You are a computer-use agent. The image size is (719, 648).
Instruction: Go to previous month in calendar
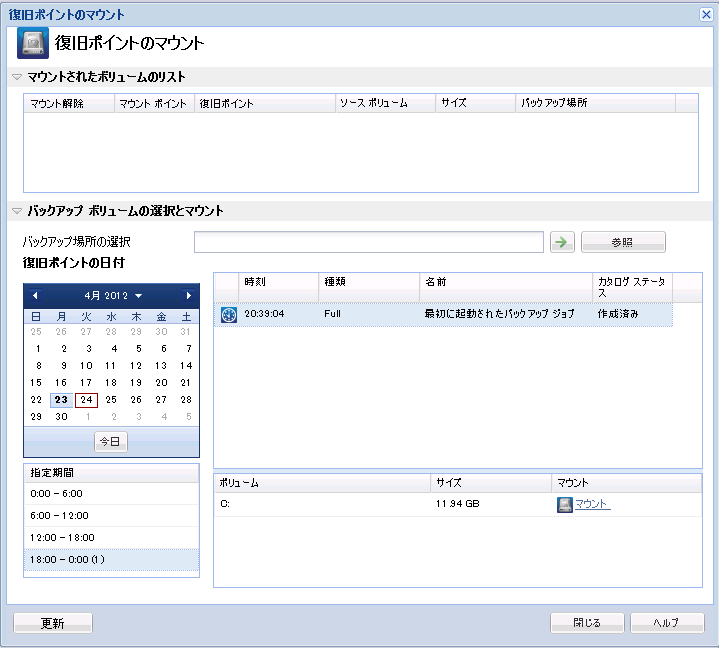35,296
